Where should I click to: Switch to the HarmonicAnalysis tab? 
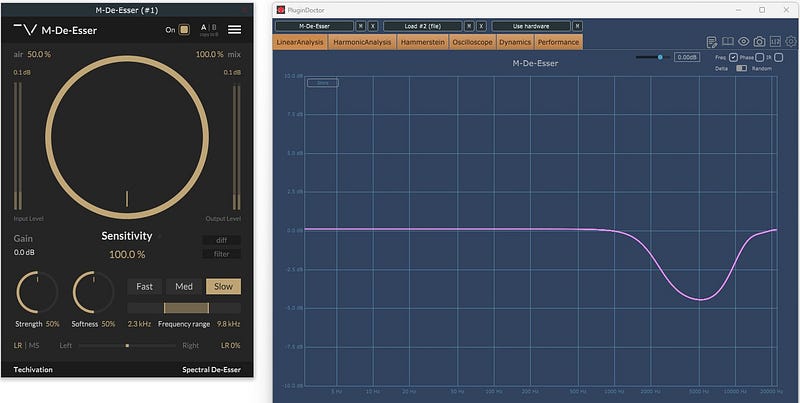tap(364, 42)
